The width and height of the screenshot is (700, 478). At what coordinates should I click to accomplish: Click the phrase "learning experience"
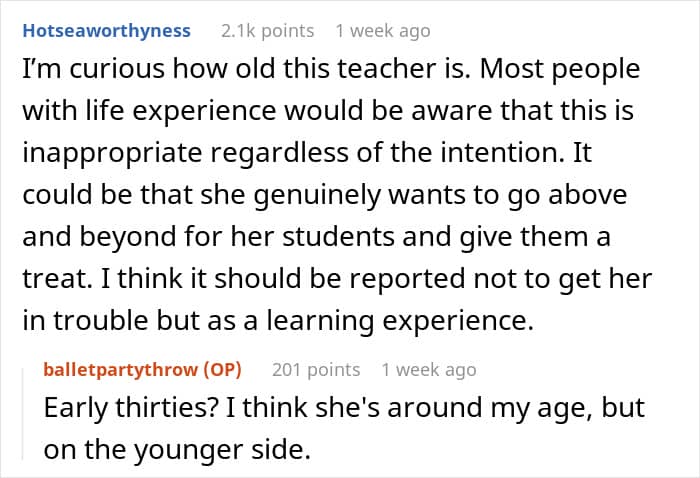400,321
